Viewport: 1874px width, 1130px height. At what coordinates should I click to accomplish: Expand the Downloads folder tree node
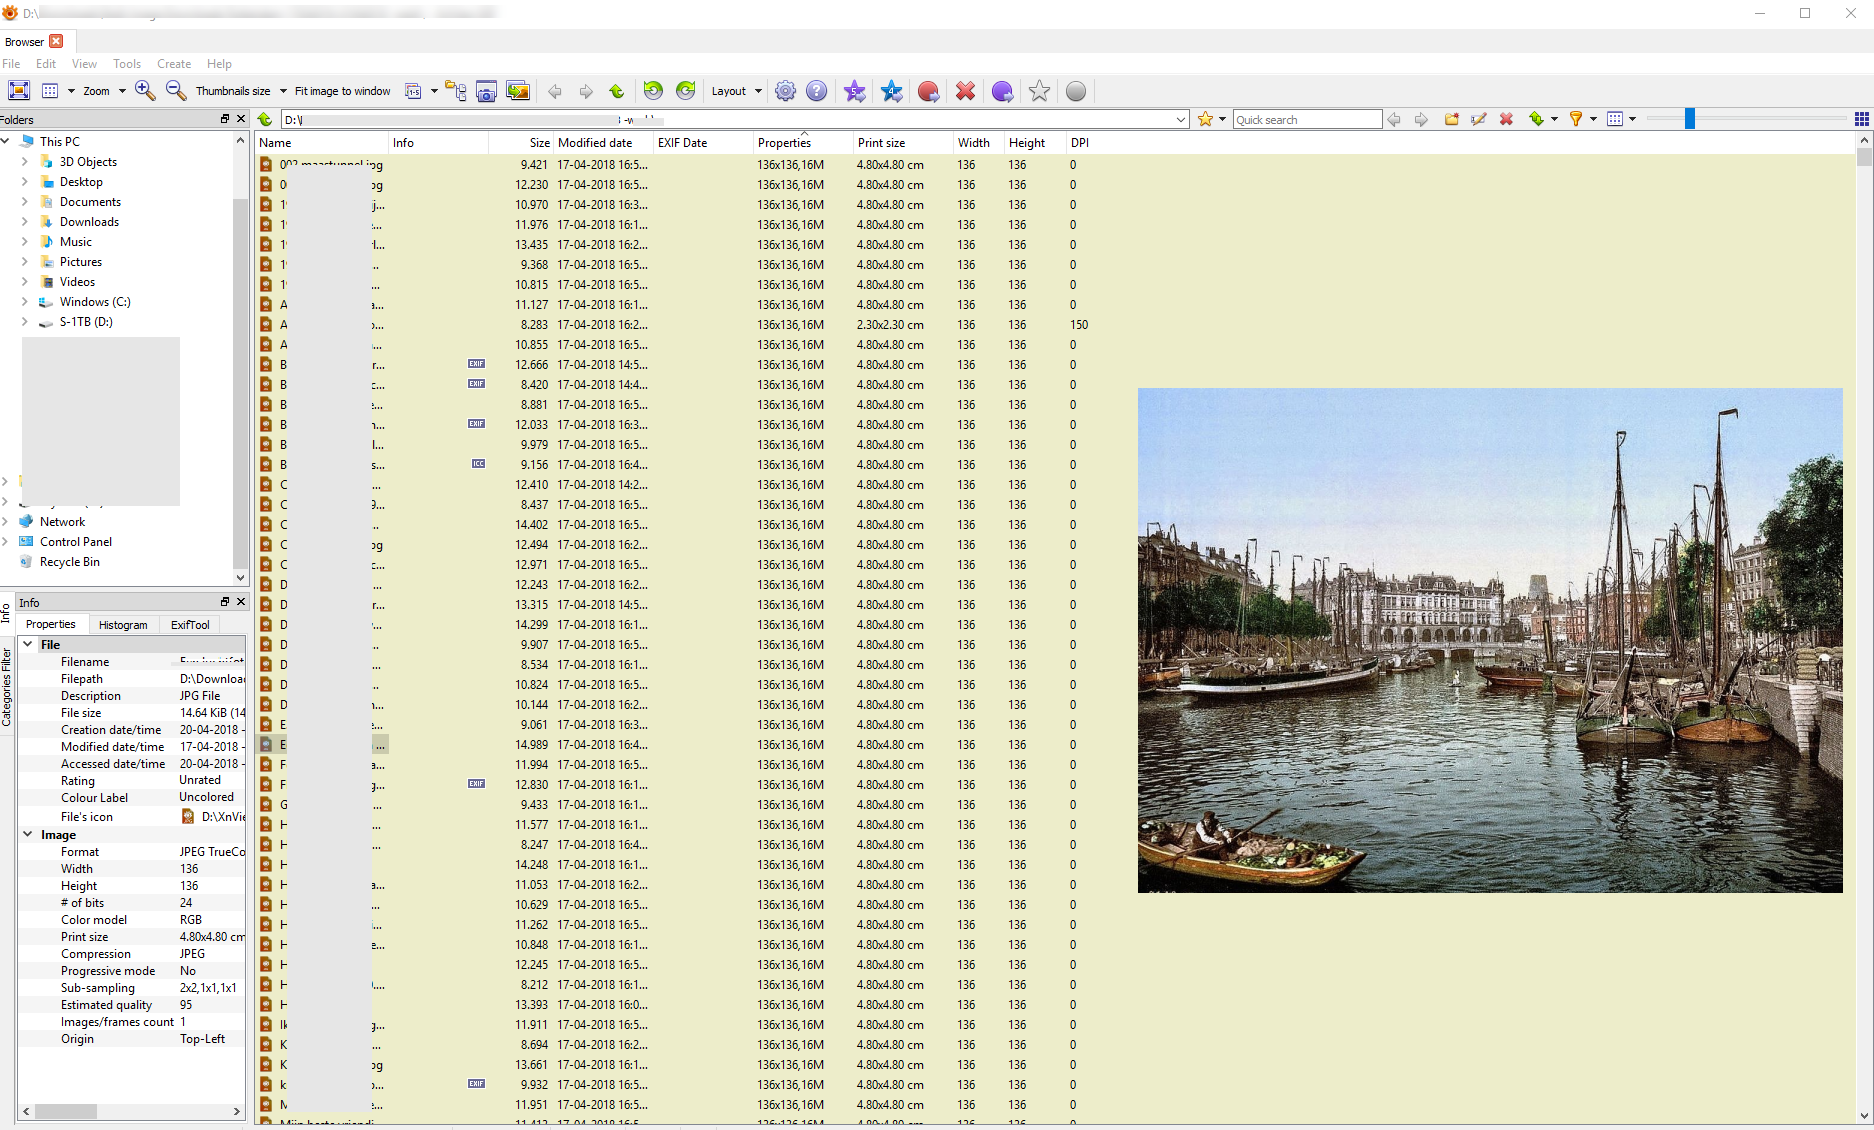[25, 222]
